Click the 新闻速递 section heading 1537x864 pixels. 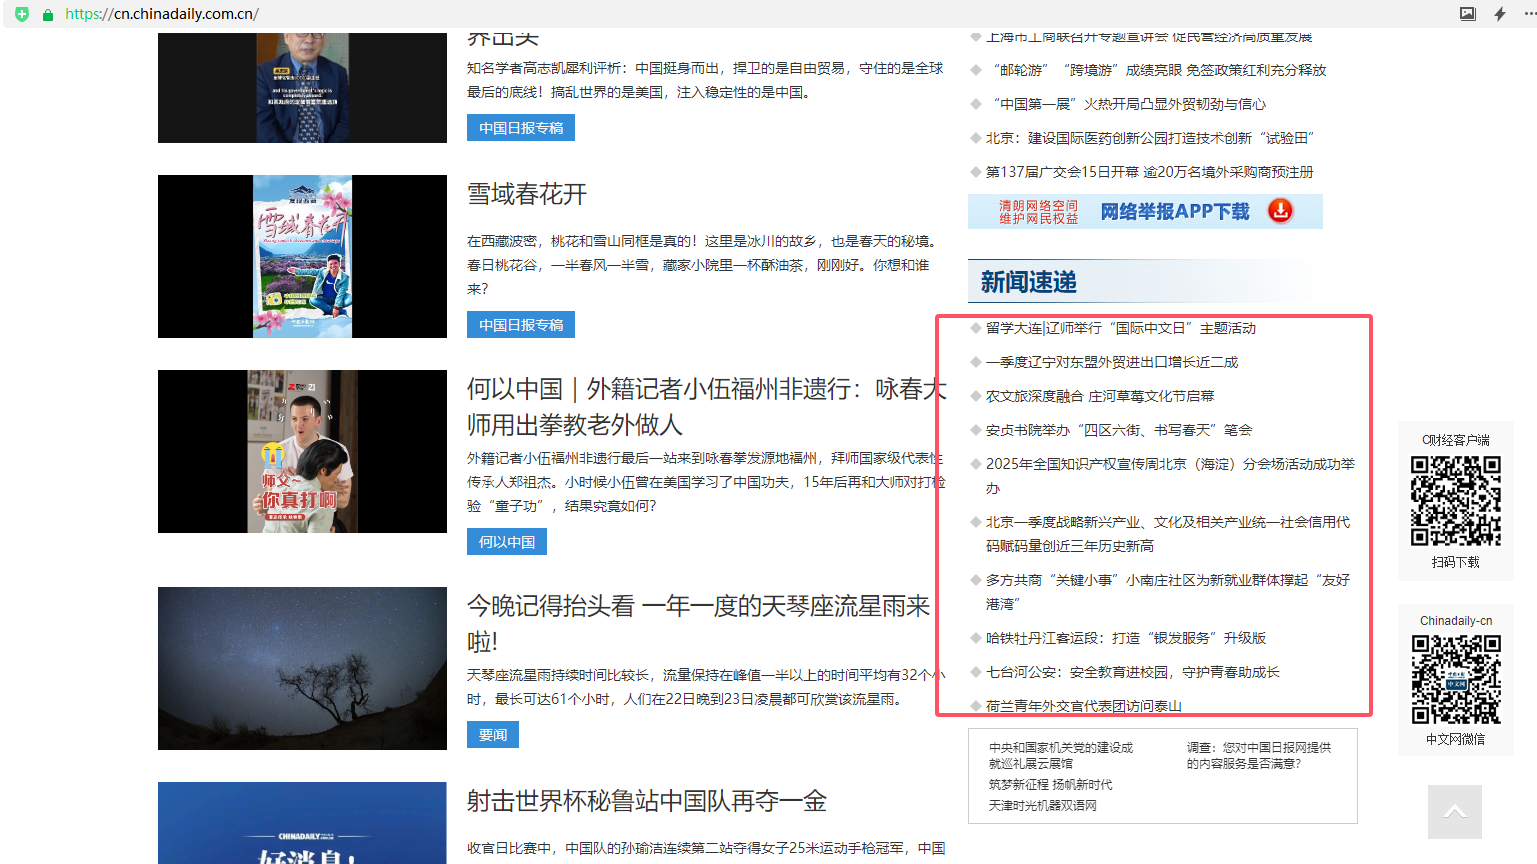coord(1029,282)
